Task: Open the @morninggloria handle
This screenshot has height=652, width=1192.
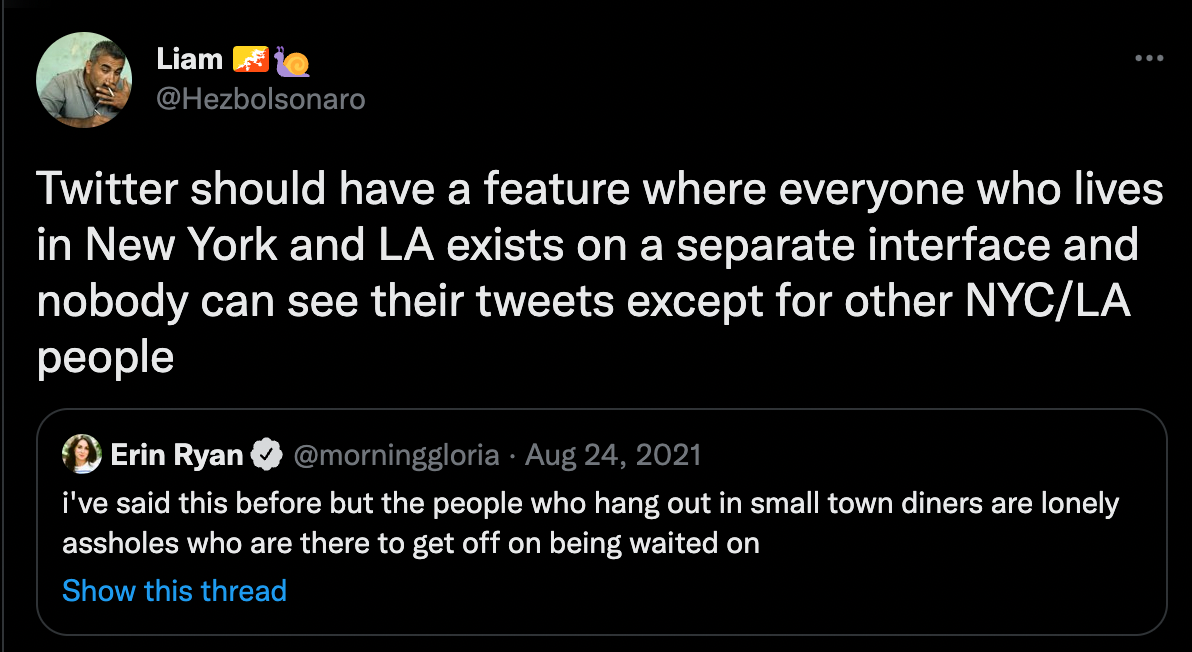Action: [396, 456]
